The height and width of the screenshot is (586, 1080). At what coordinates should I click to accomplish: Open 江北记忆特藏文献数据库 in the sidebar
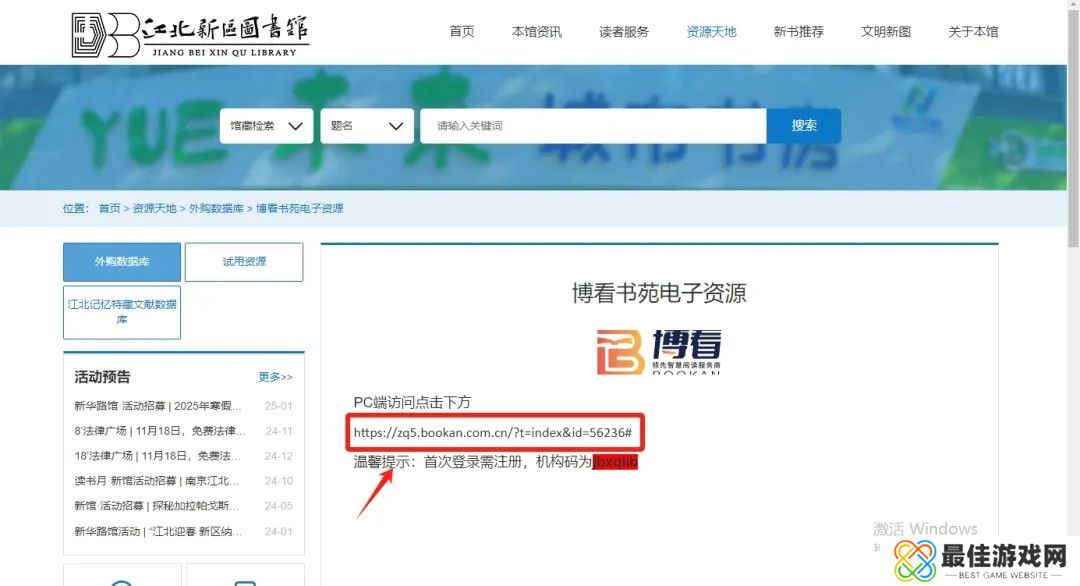(121, 311)
